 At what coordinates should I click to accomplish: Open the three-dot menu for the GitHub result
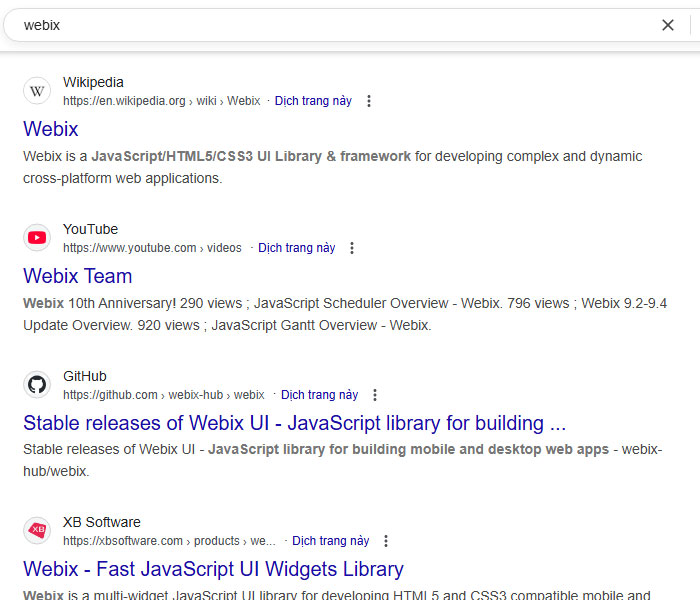(x=375, y=395)
